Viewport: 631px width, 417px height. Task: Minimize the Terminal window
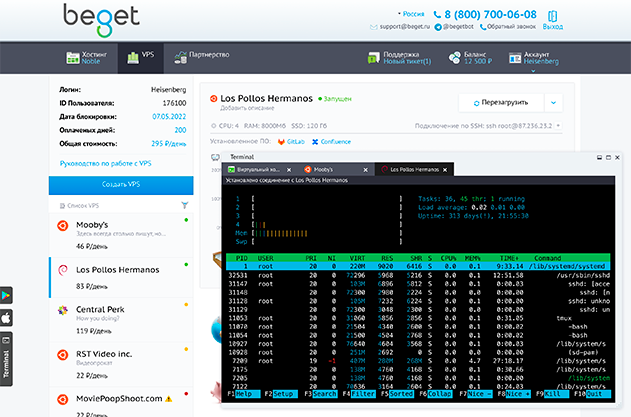(599, 157)
